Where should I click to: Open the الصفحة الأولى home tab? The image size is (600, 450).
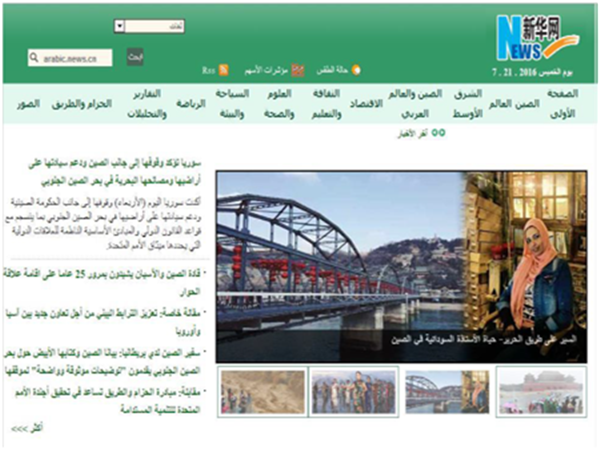pyautogui.click(x=565, y=104)
